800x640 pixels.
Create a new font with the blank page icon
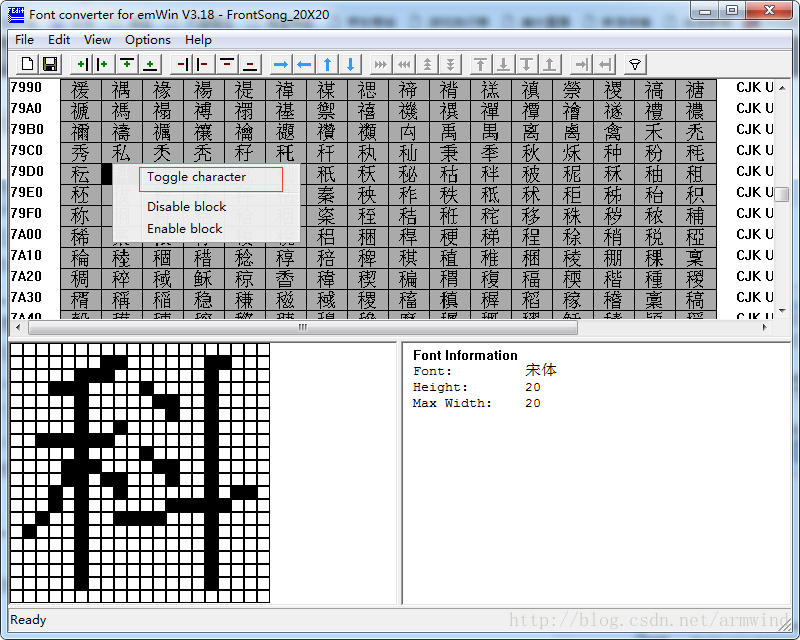[28, 64]
